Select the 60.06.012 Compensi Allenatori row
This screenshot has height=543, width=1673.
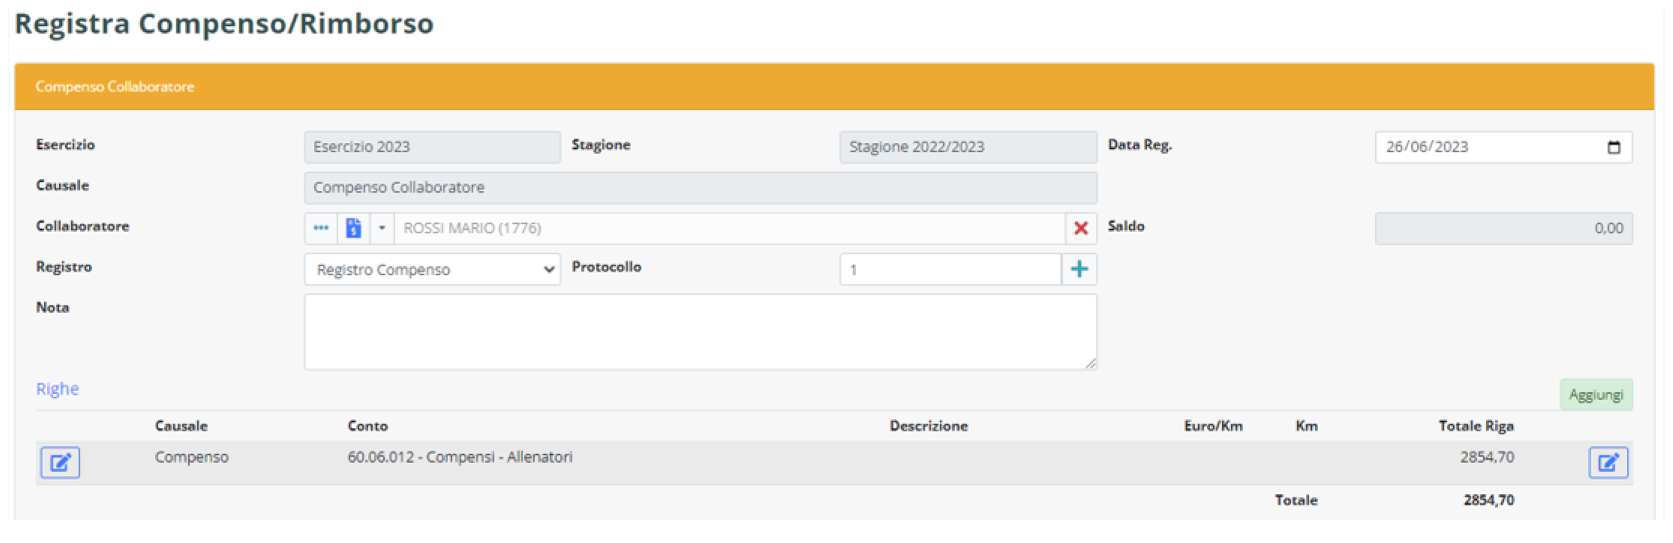460,457
